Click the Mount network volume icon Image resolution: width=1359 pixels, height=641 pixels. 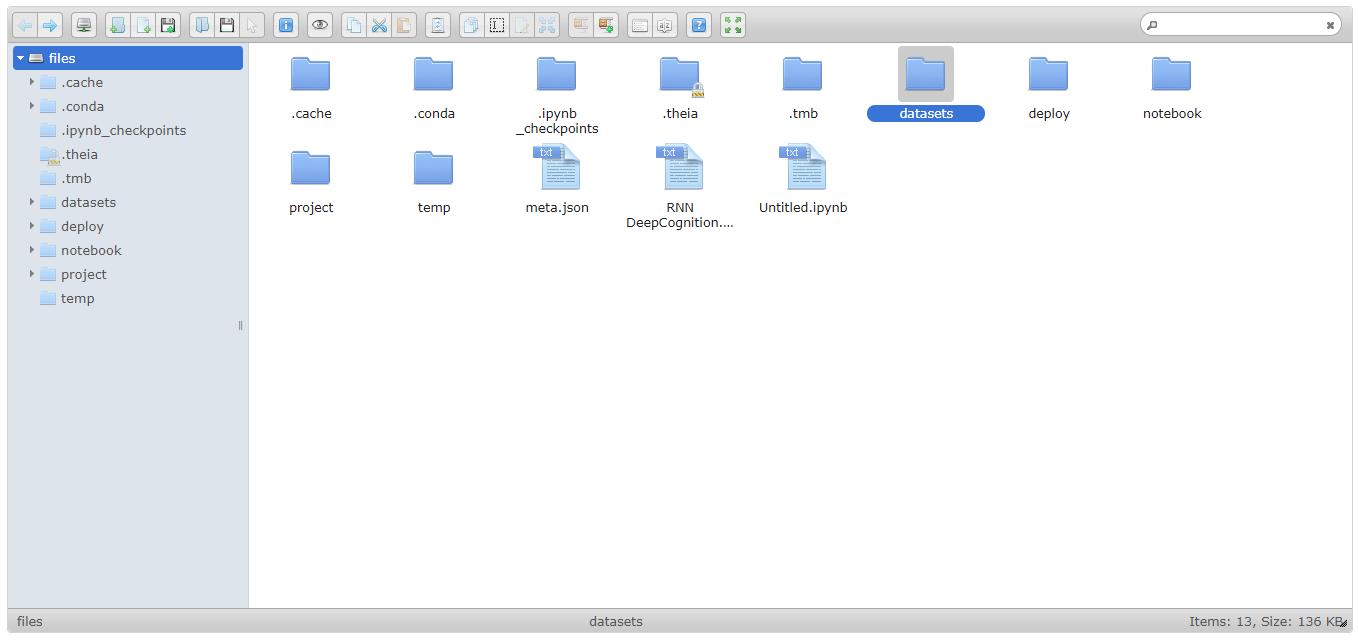tap(84, 25)
